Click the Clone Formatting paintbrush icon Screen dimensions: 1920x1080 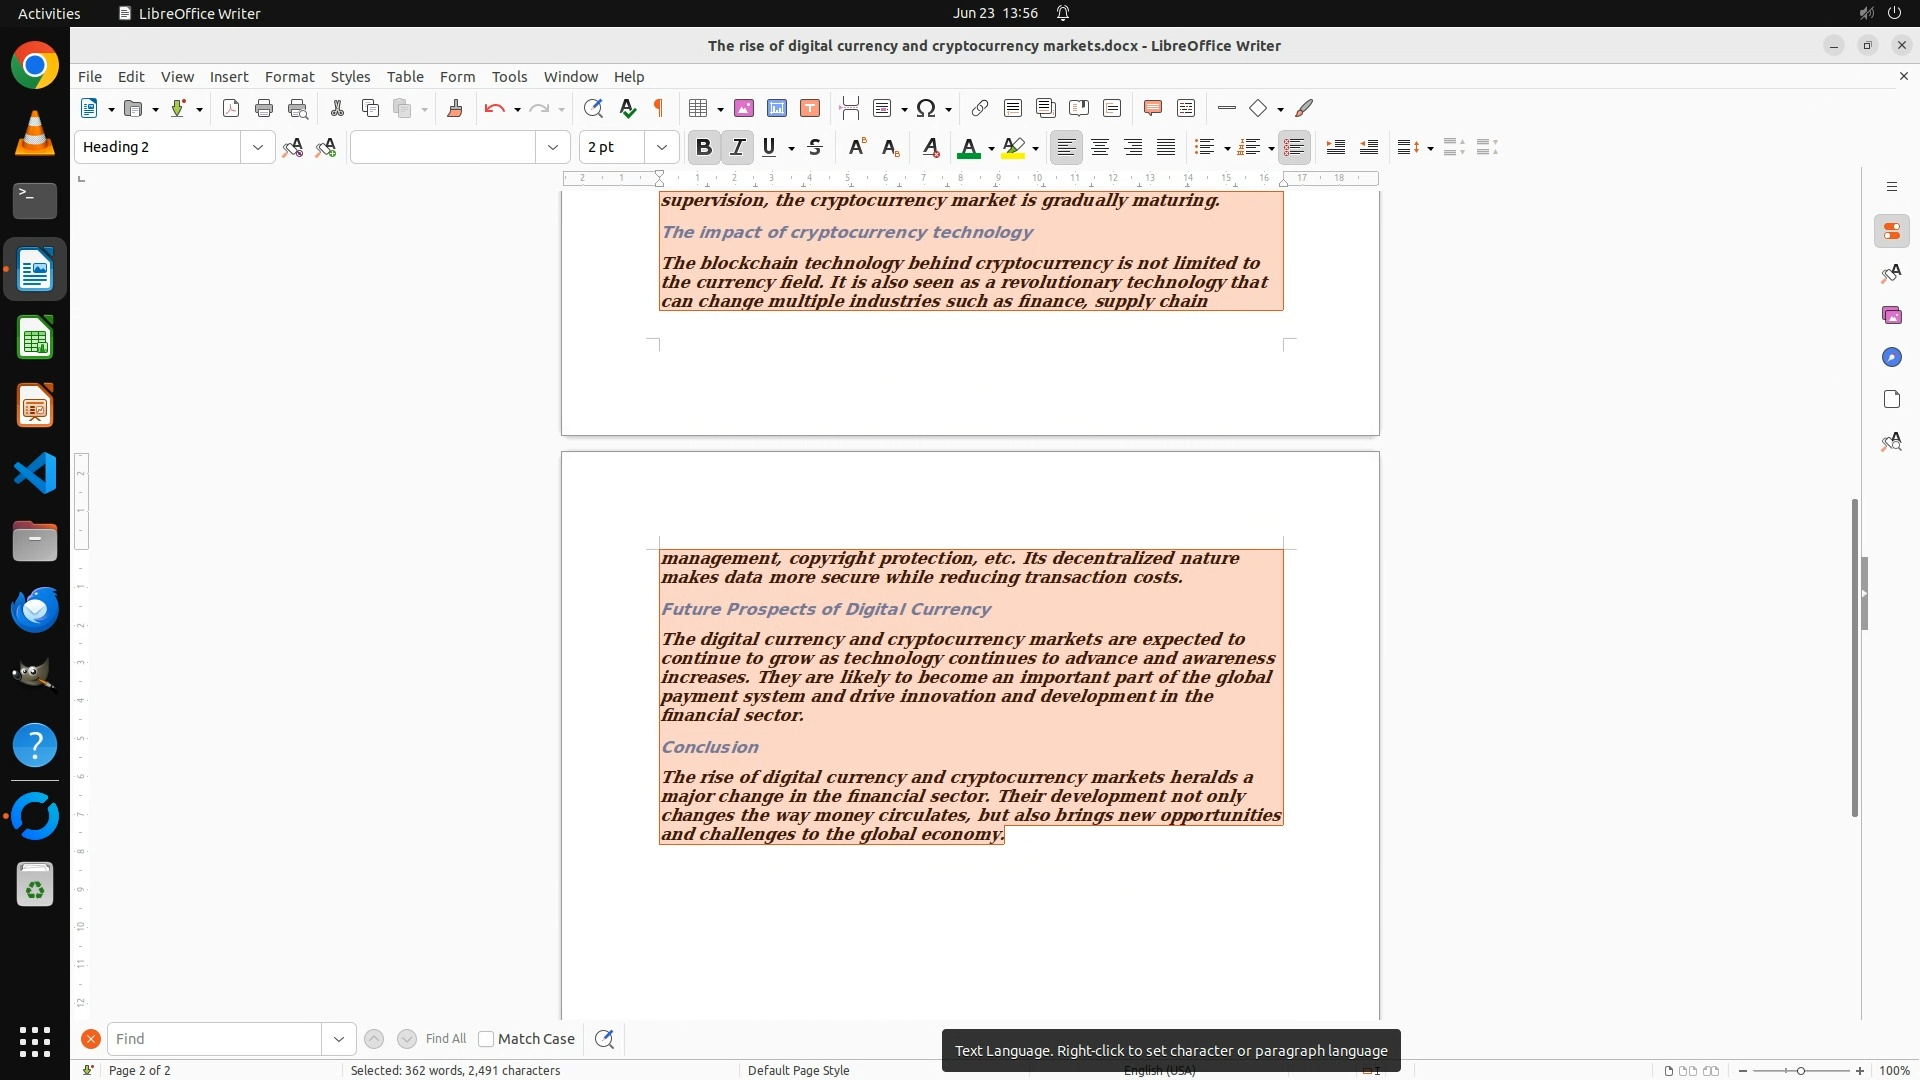click(x=455, y=108)
